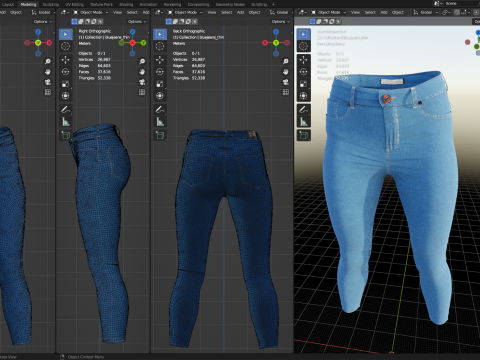Pick Cursor tool in rendered perspective viewport
Image resolution: width=480 pixels, height=360 pixels.
point(303,46)
